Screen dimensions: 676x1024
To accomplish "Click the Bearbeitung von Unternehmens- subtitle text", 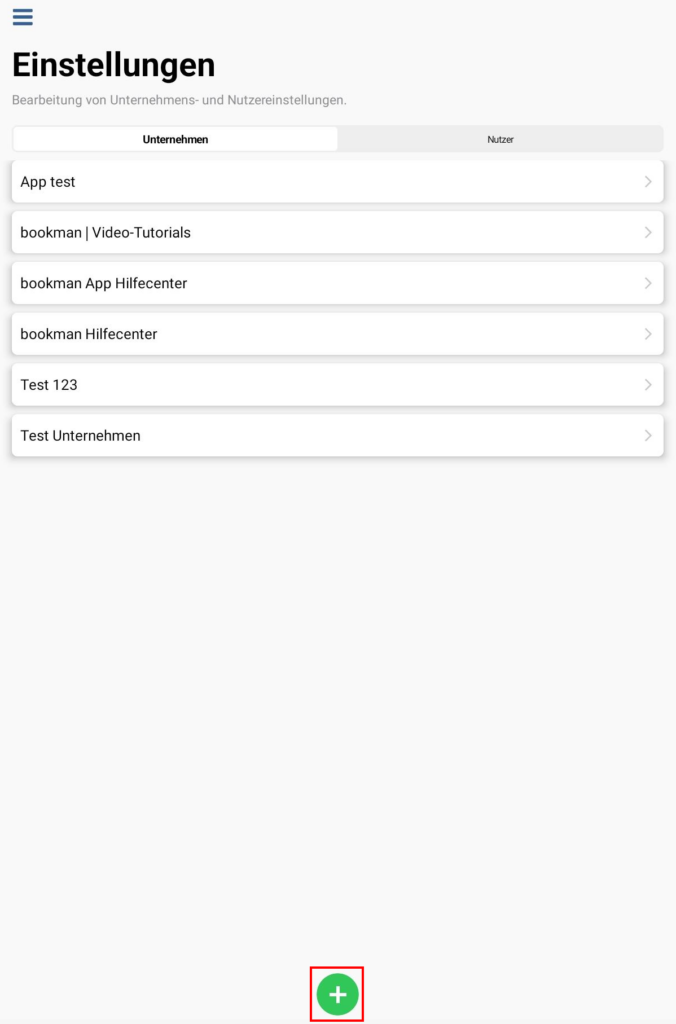I will (179, 100).
